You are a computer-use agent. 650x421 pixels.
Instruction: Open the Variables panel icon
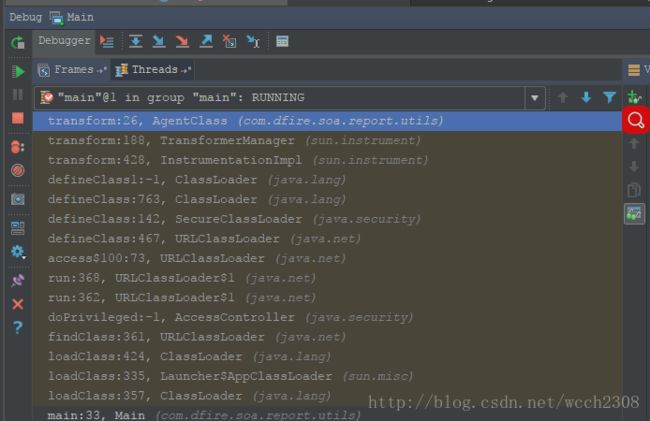(634, 70)
